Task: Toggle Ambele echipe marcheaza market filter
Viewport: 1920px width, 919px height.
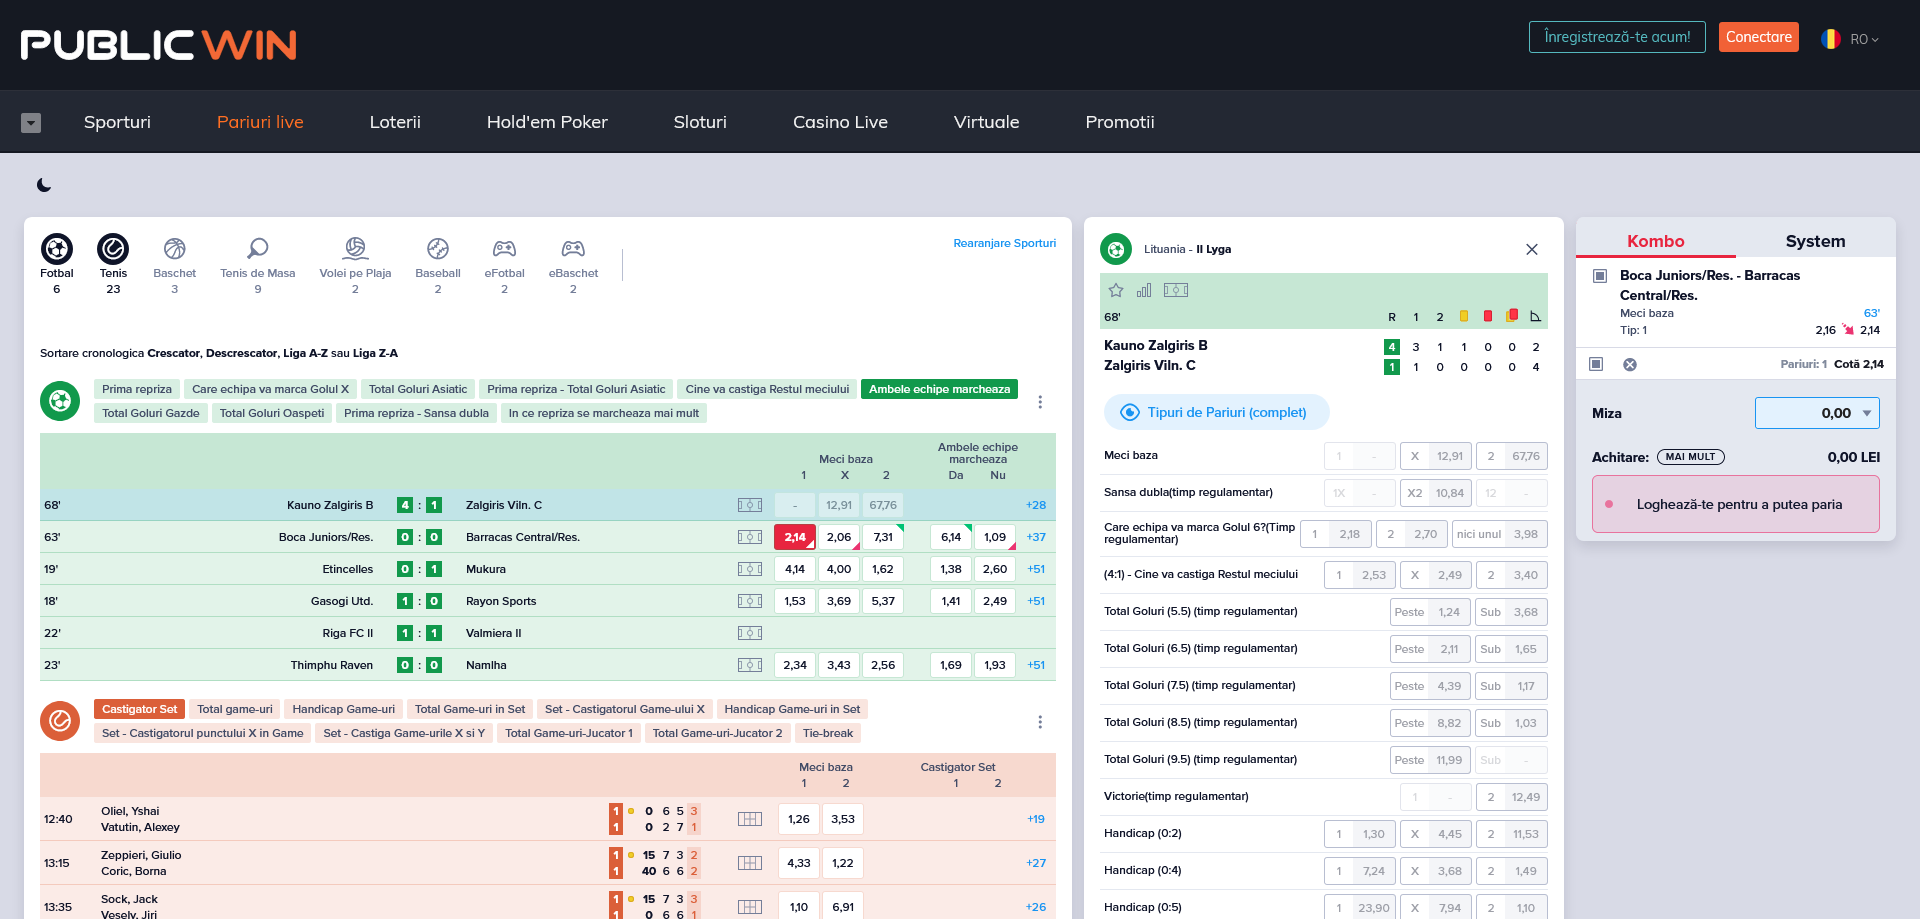Action: [939, 389]
